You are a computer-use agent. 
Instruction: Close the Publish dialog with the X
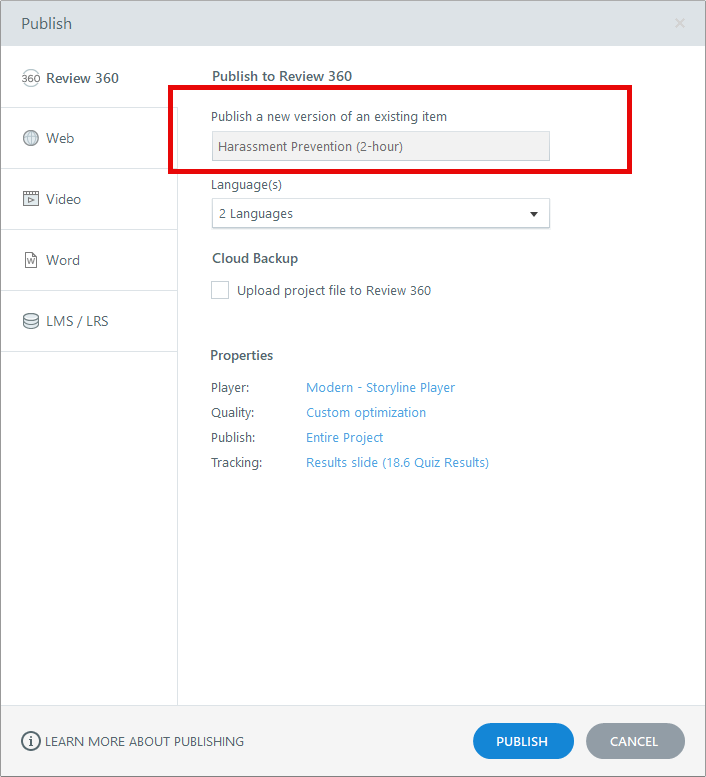coord(680,23)
